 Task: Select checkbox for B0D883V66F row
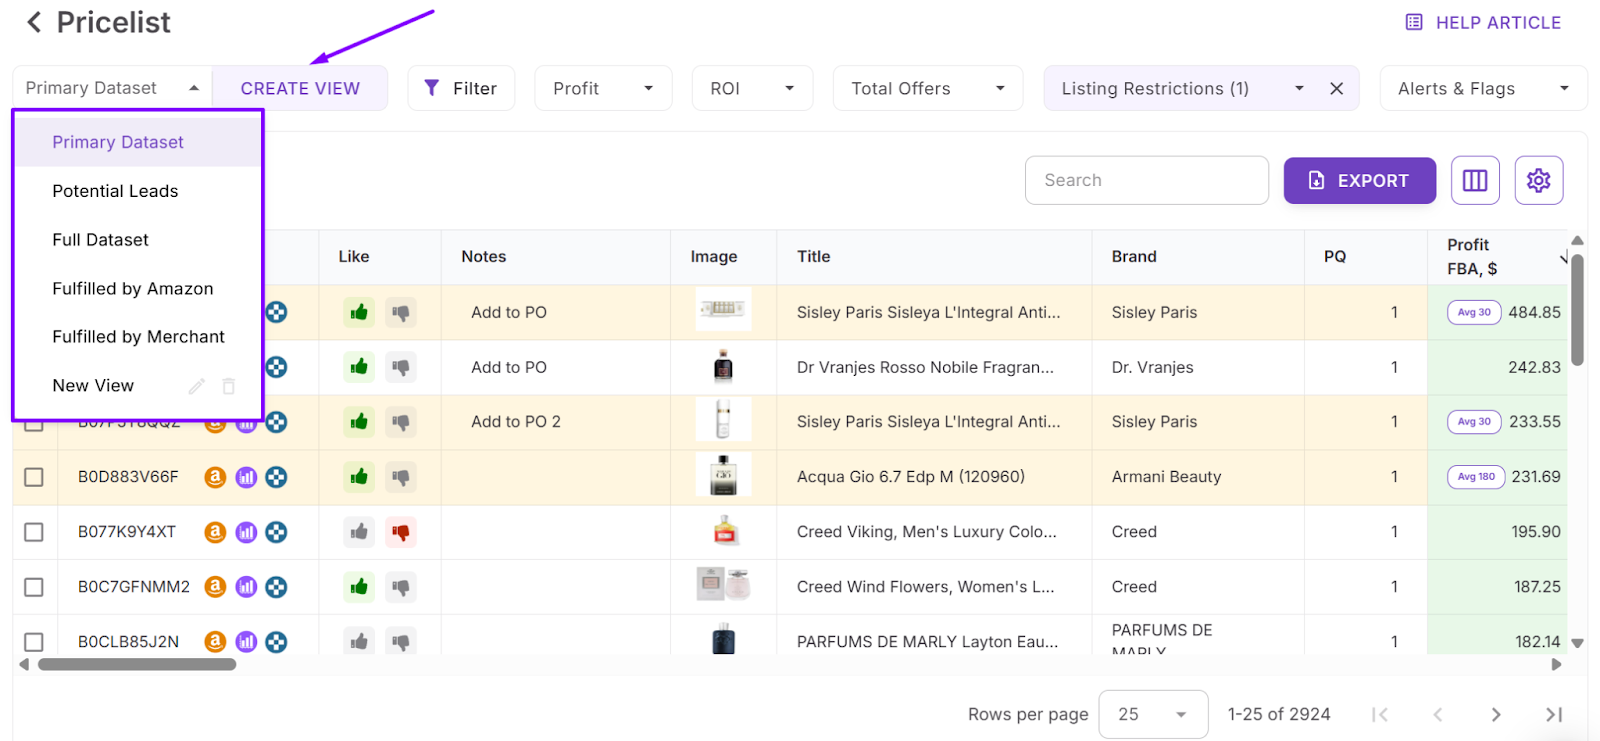(34, 477)
